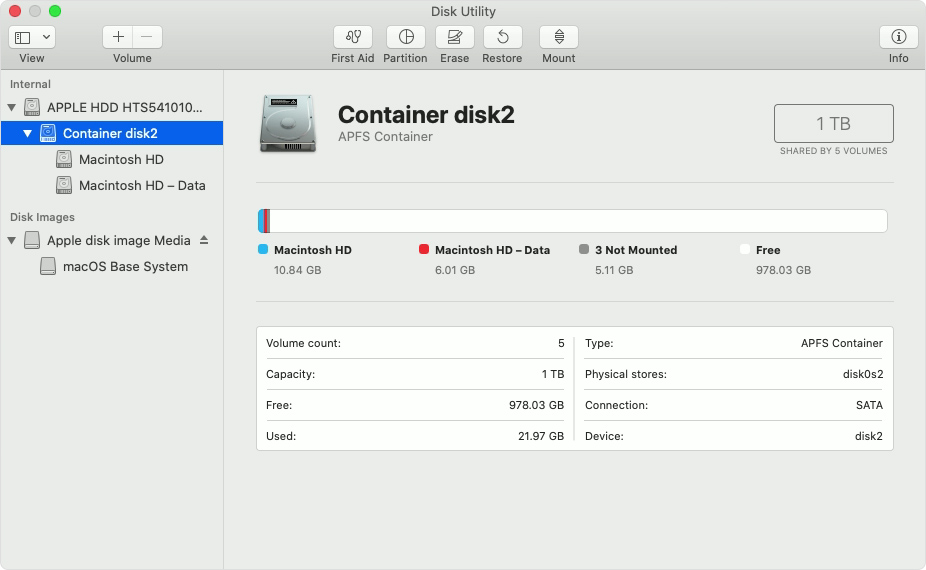The height and width of the screenshot is (570, 926).
Task: Click the Volume count value 5
Action: point(561,343)
